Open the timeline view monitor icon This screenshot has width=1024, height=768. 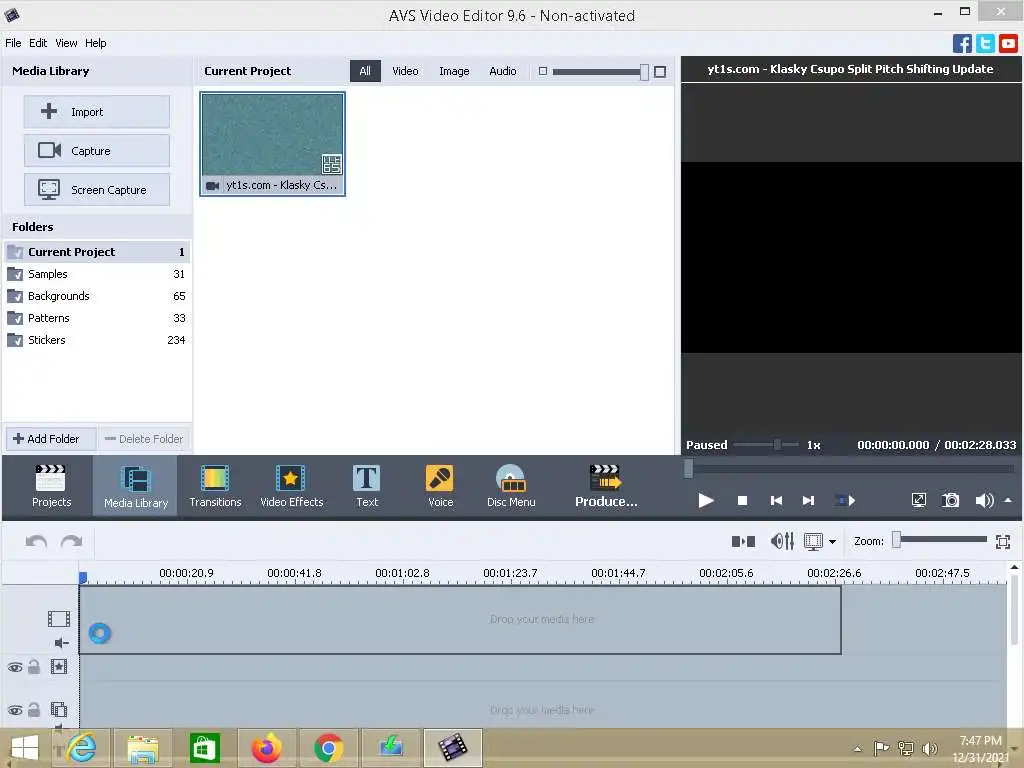[813, 541]
